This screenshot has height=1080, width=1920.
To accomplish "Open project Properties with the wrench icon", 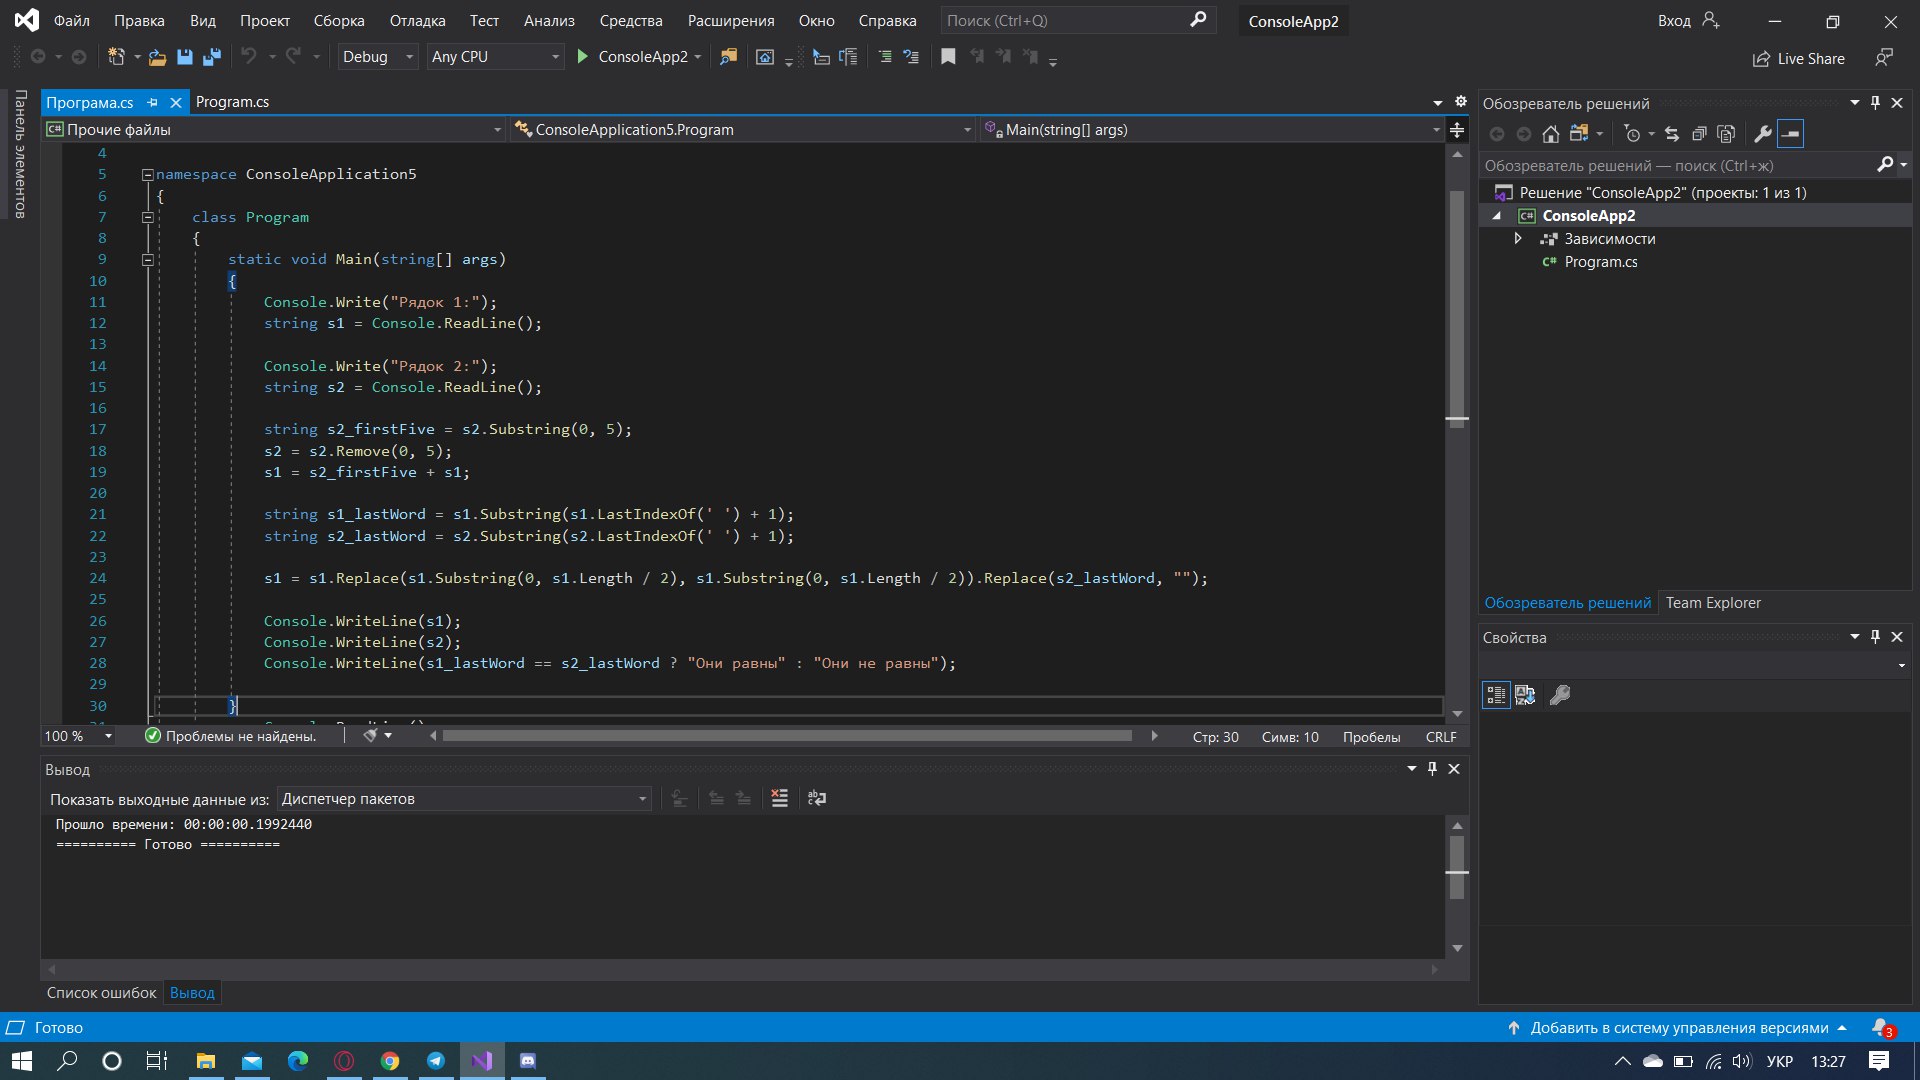I will pyautogui.click(x=1762, y=134).
